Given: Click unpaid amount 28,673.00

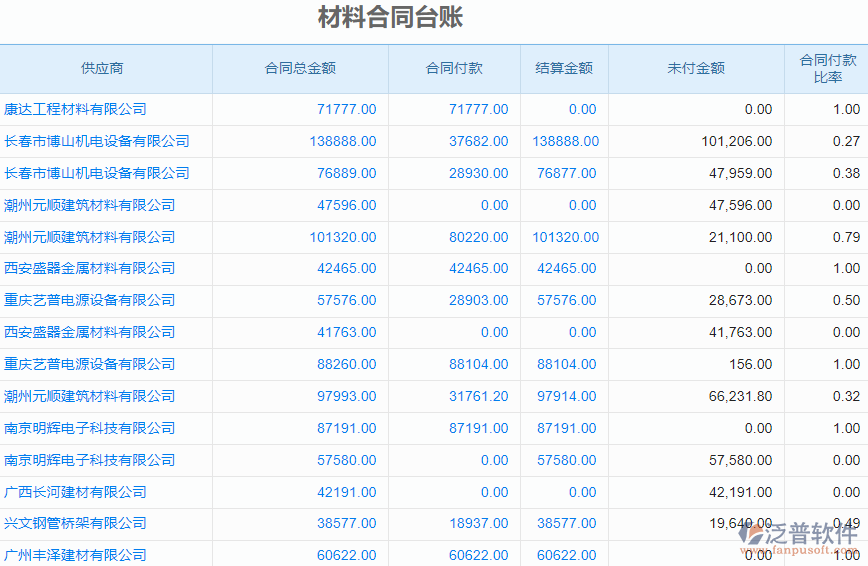Looking at the screenshot, I should (x=741, y=300).
